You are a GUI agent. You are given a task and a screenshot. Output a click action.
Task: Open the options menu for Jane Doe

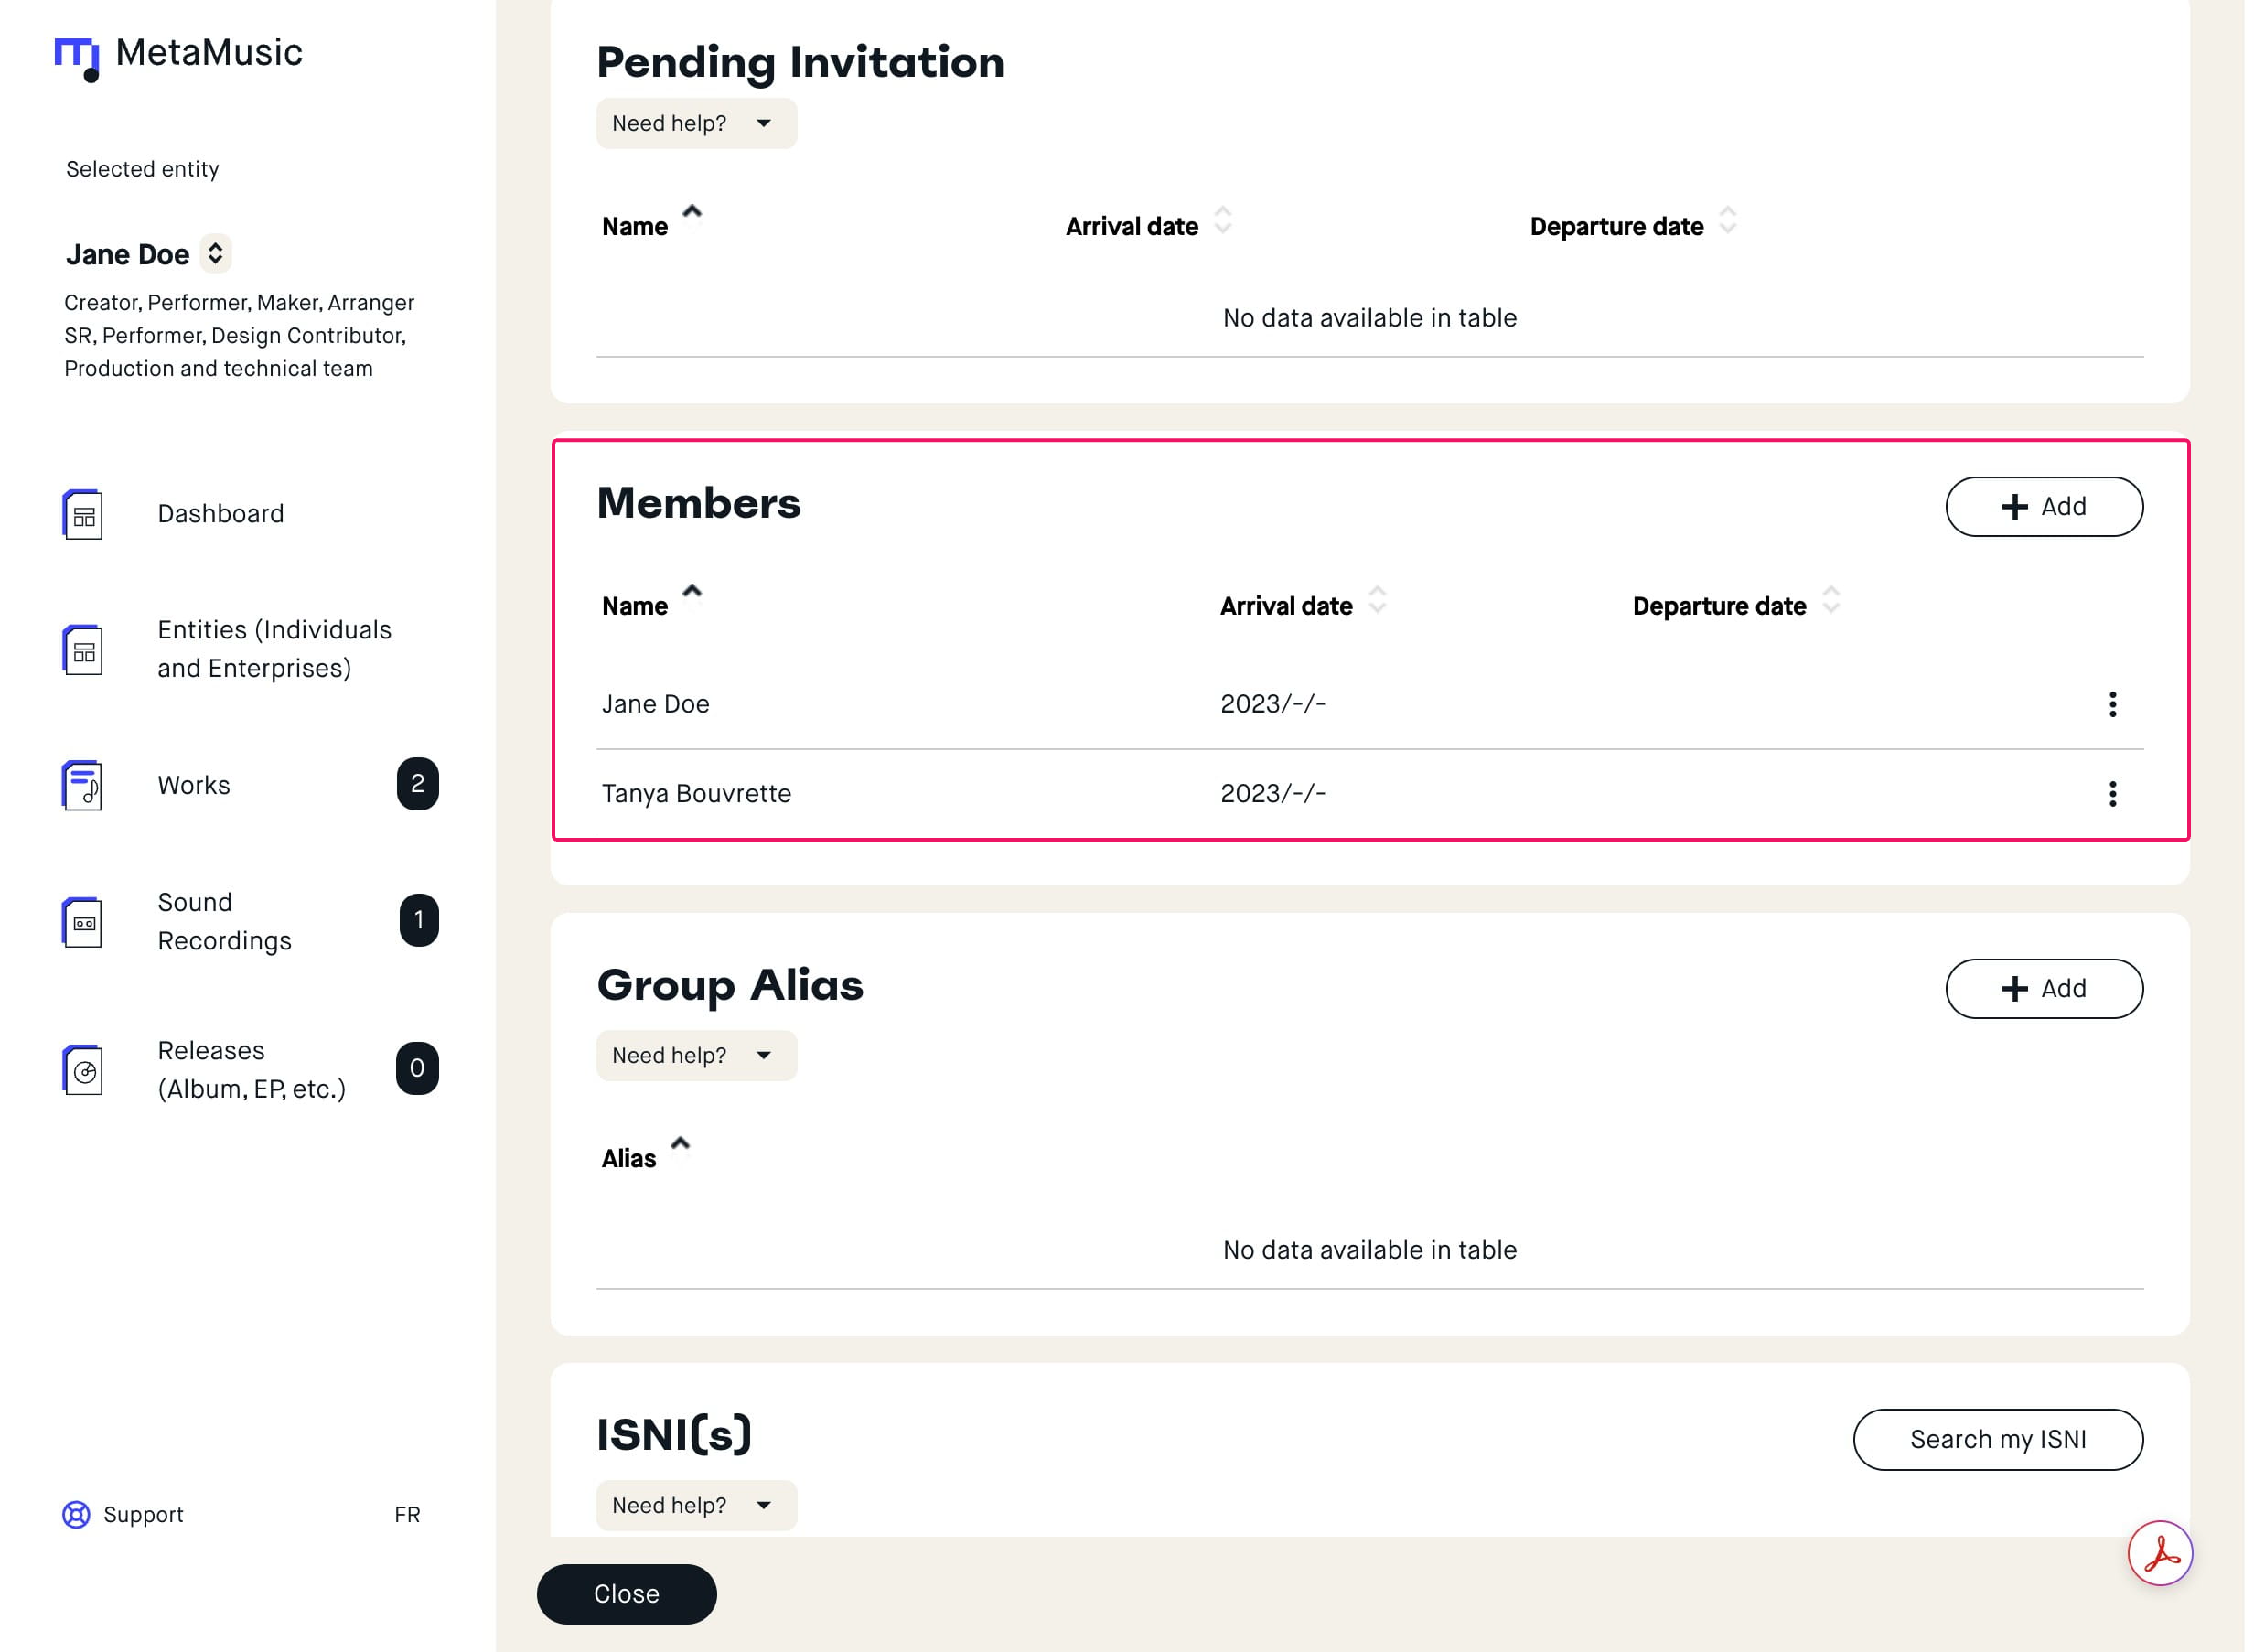click(2112, 704)
